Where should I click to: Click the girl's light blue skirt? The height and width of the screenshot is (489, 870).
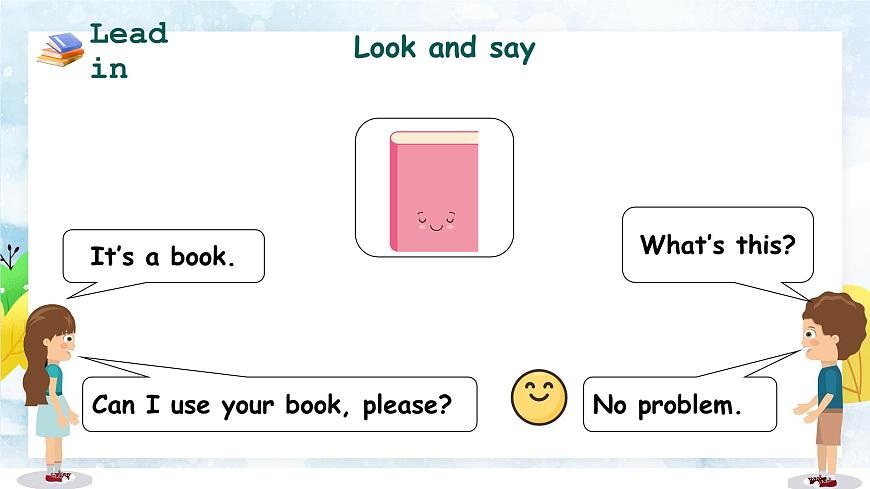point(53,415)
